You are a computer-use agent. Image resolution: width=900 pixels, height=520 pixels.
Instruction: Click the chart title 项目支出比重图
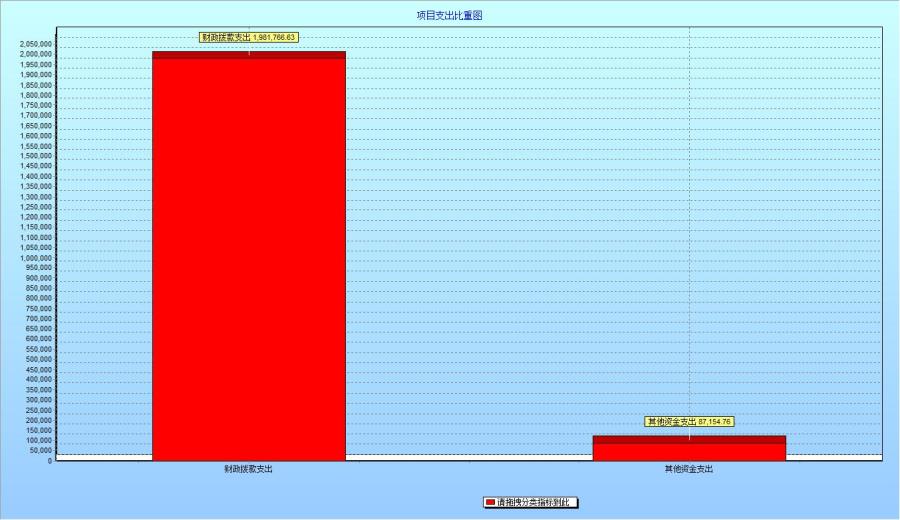pos(449,16)
